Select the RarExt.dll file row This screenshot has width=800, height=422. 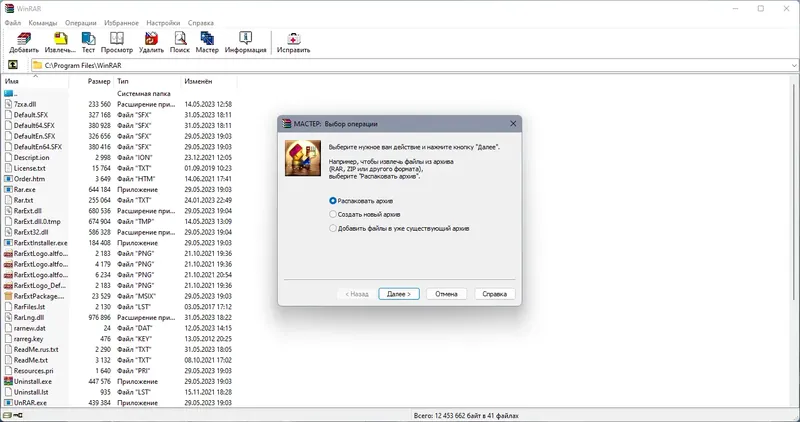(x=118, y=211)
